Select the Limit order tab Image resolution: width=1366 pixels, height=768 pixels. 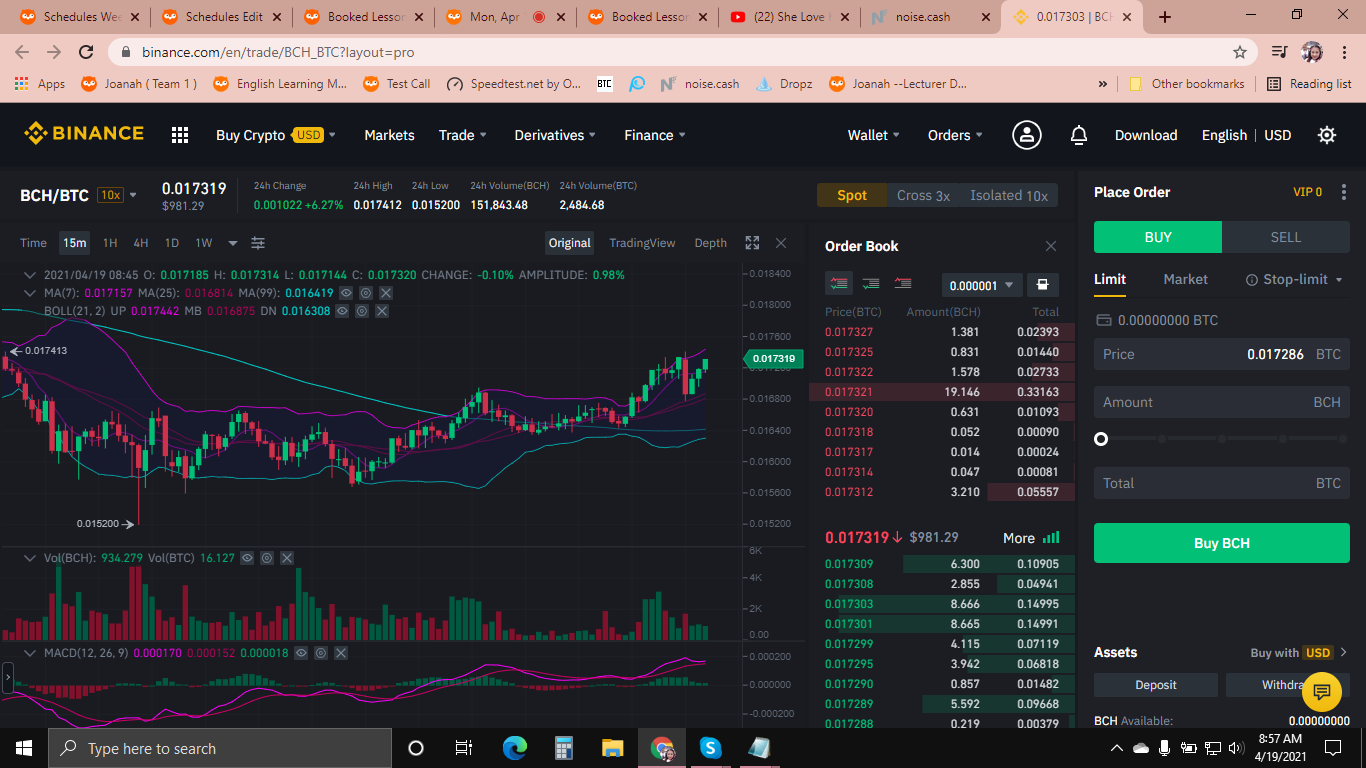pos(1110,279)
